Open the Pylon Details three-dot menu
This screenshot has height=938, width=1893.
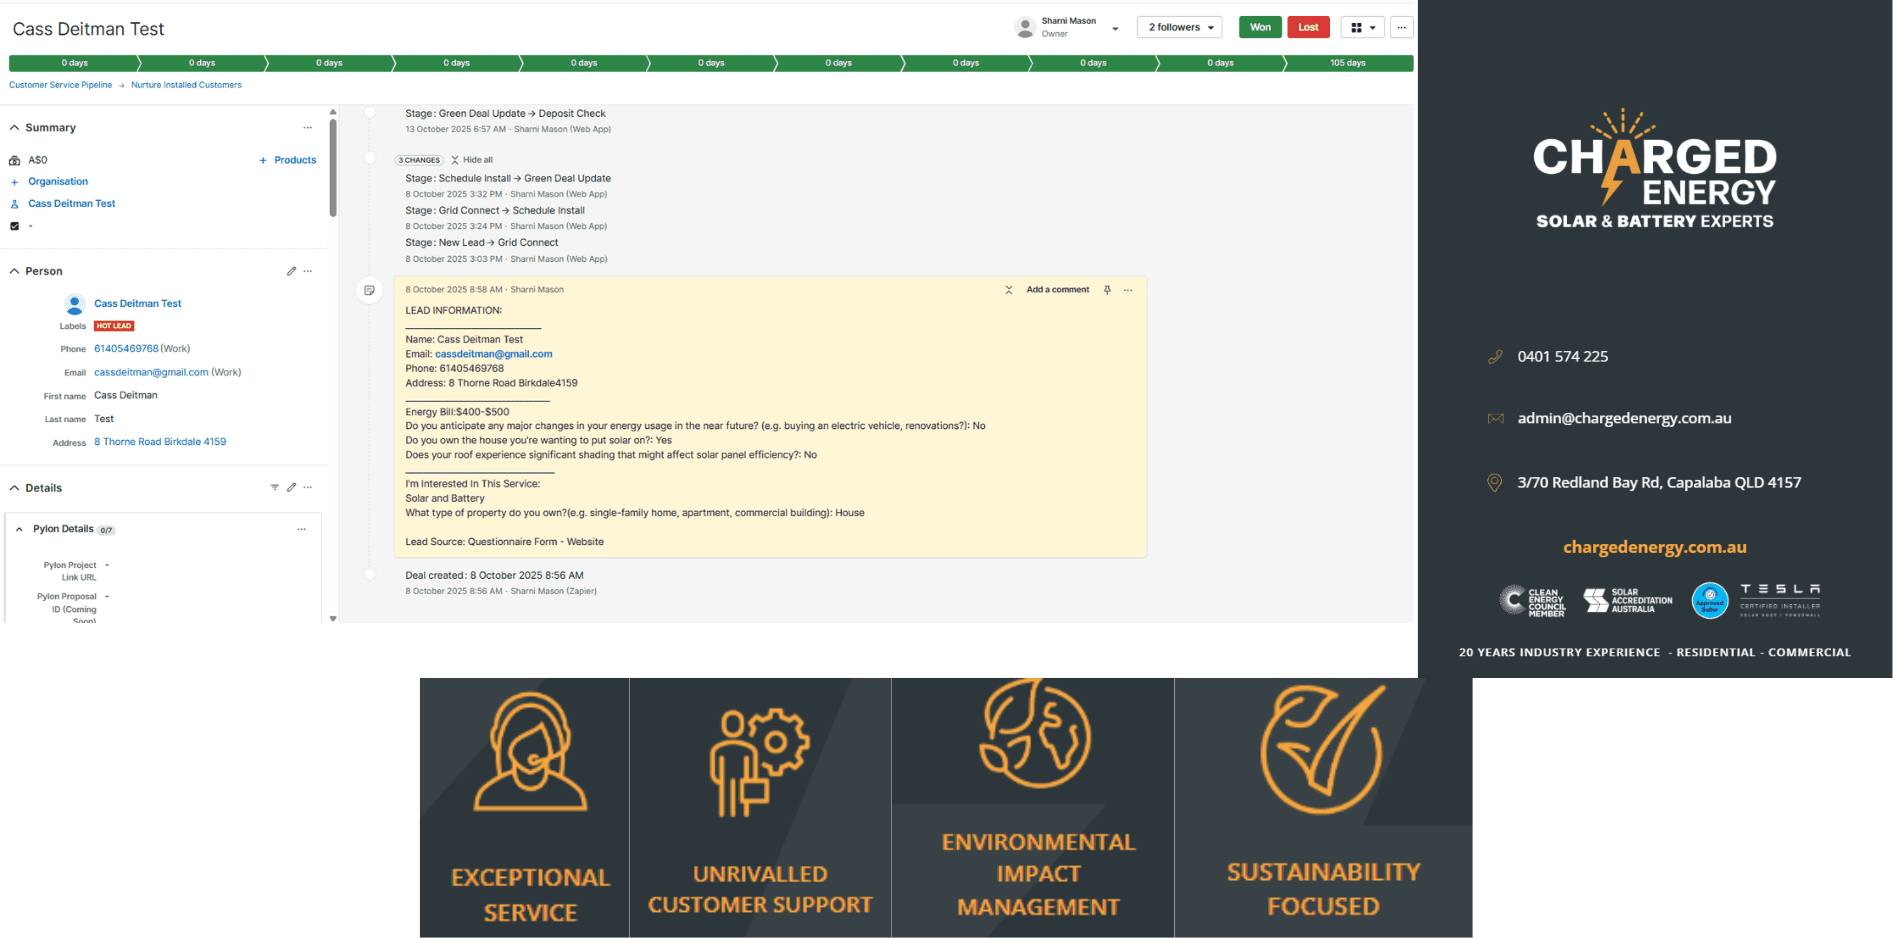click(301, 530)
